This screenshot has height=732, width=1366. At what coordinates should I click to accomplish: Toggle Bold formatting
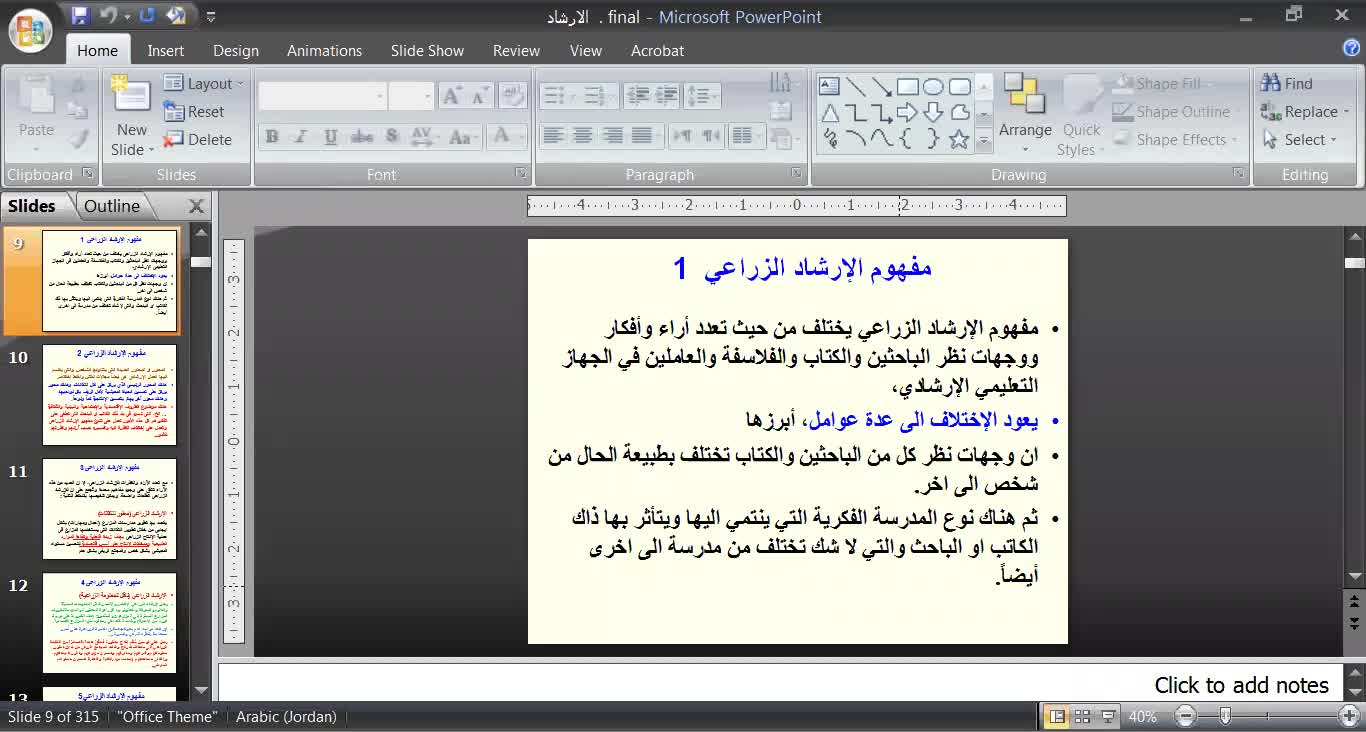[272, 137]
